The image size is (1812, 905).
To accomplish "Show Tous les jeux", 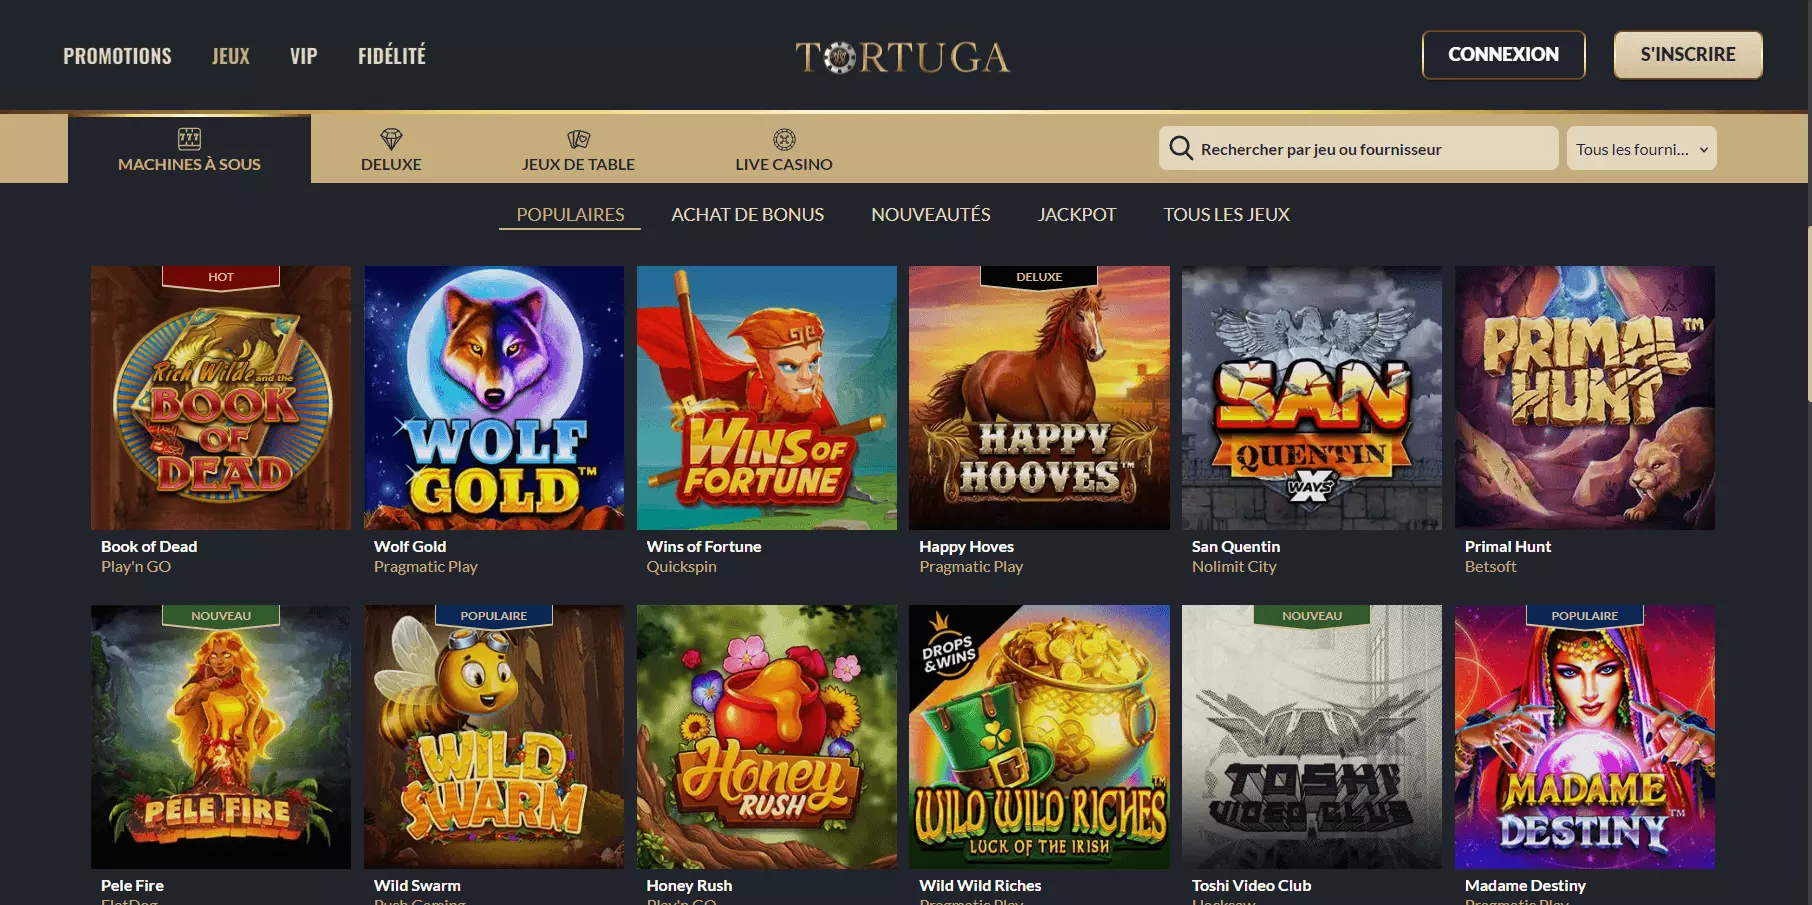I will point(1226,214).
